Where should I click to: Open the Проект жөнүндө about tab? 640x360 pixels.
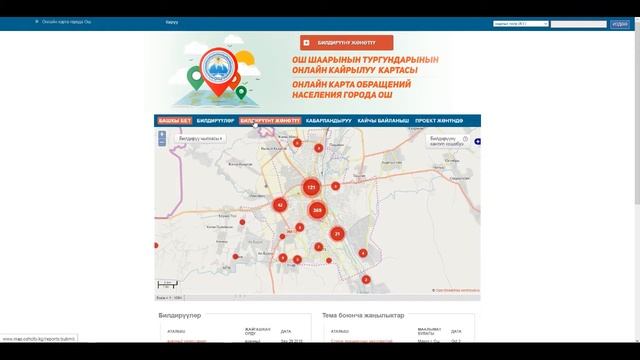pyautogui.click(x=439, y=121)
